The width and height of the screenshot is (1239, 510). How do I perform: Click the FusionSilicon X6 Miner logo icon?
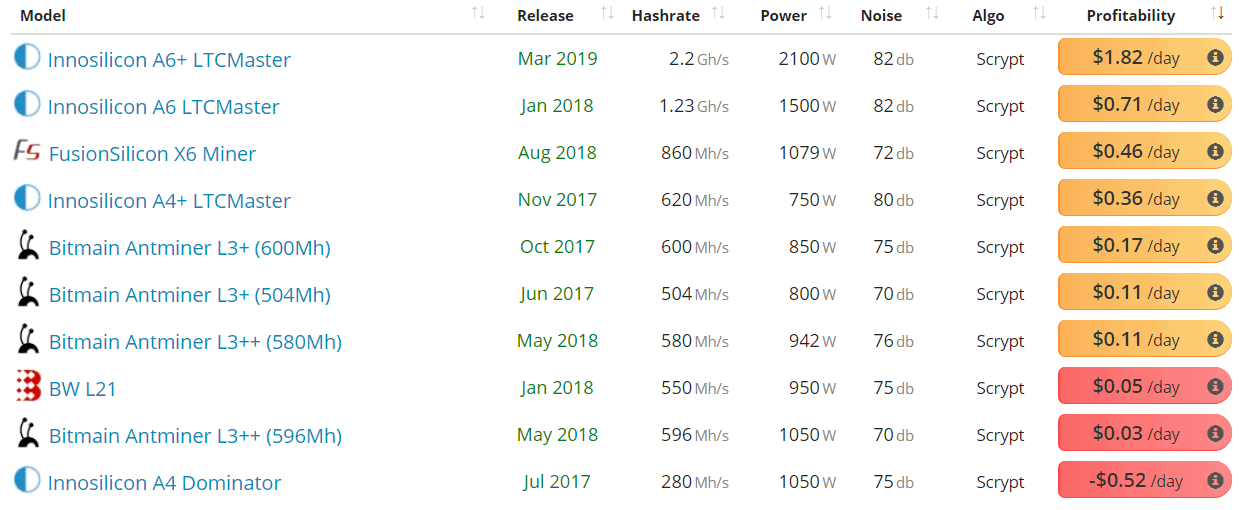[27, 152]
